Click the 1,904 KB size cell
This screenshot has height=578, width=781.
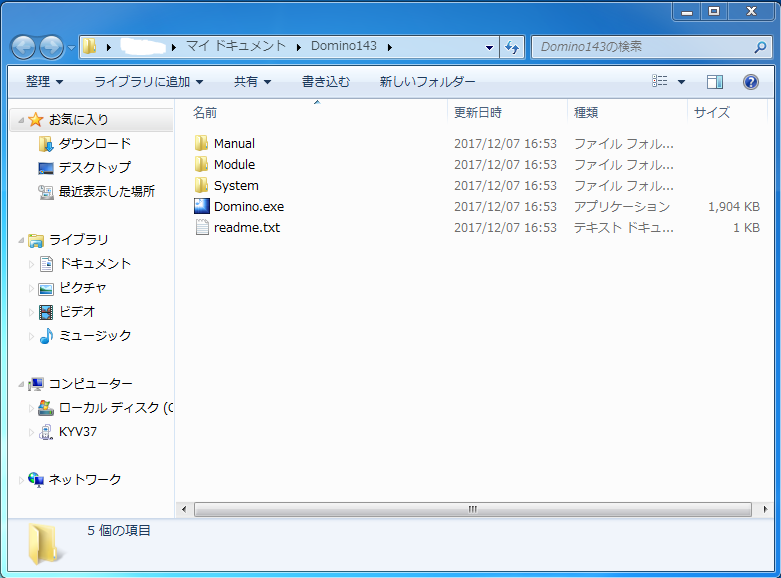point(734,207)
